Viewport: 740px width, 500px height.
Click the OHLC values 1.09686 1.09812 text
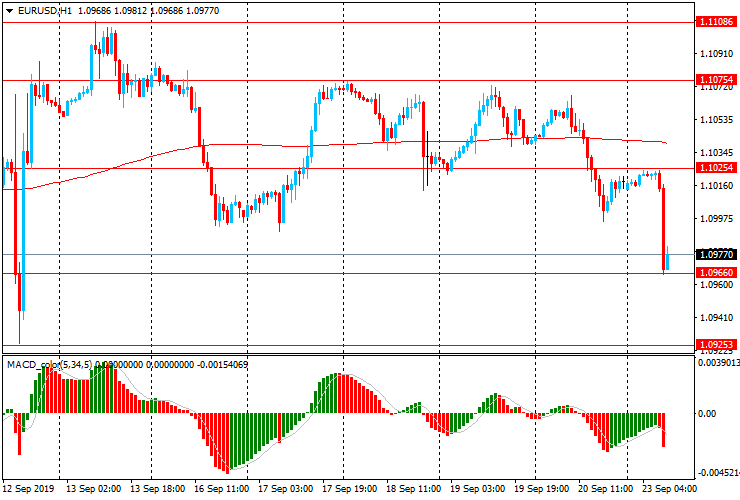(113, 11)
